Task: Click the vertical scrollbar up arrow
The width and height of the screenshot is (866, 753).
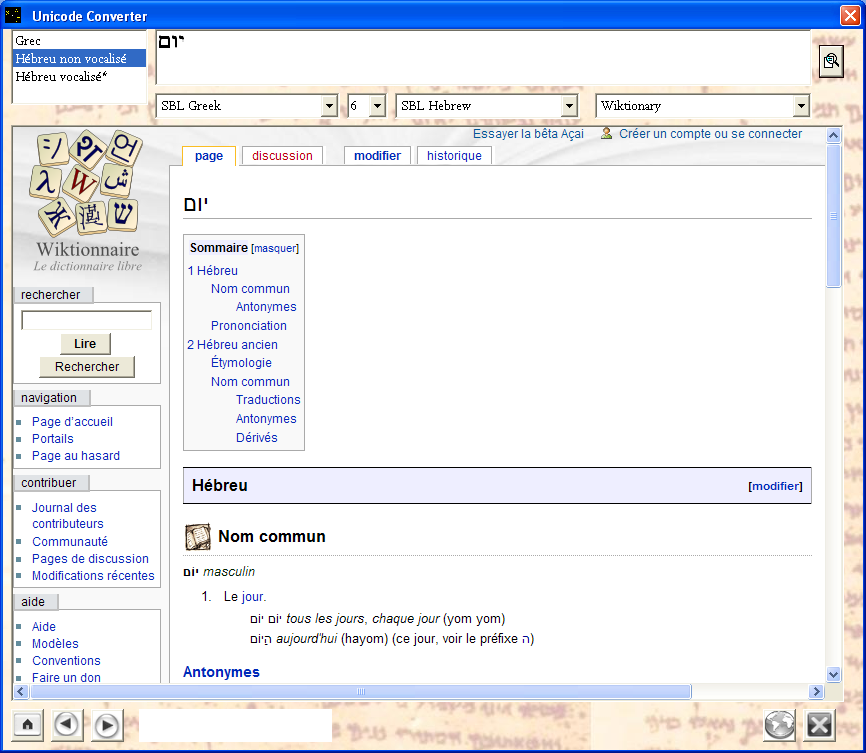Action: tap(833, 135)
